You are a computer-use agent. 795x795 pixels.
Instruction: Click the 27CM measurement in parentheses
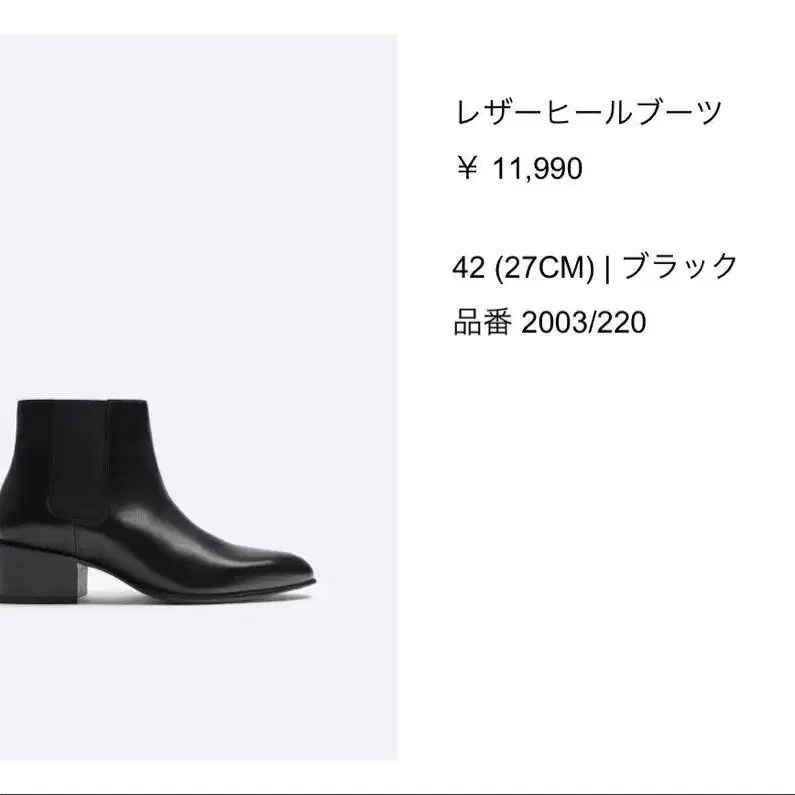click(x=544, y=267)
